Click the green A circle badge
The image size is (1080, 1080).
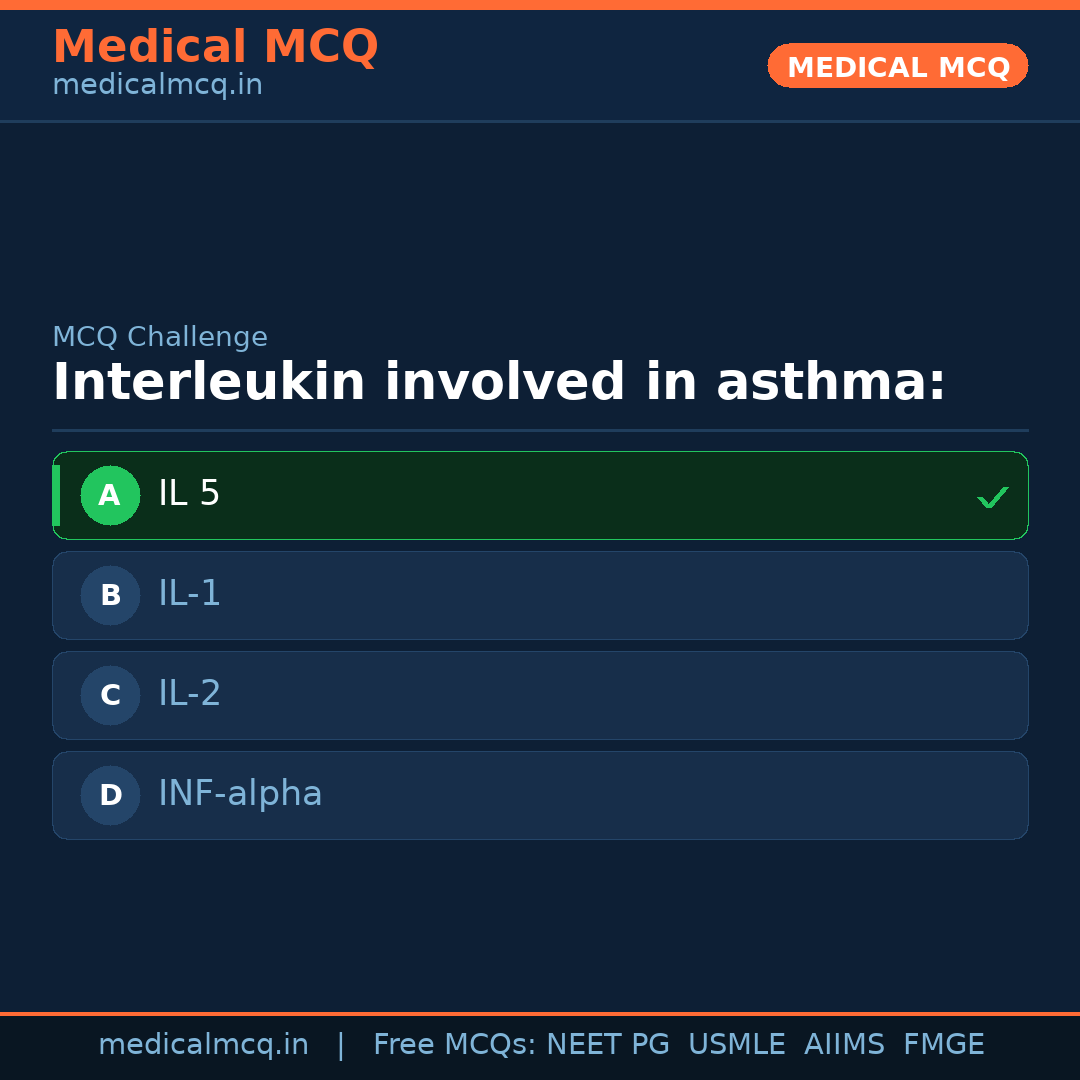point(110,495)
